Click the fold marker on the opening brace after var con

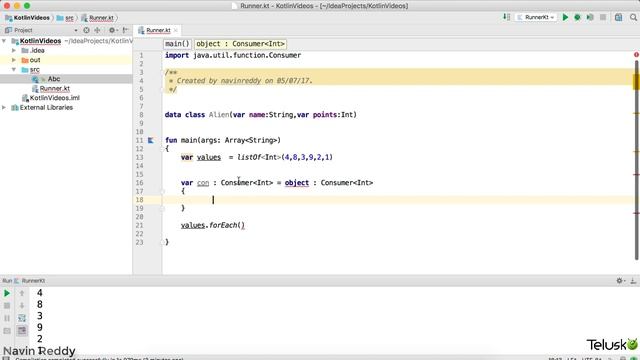coord(162,191)
